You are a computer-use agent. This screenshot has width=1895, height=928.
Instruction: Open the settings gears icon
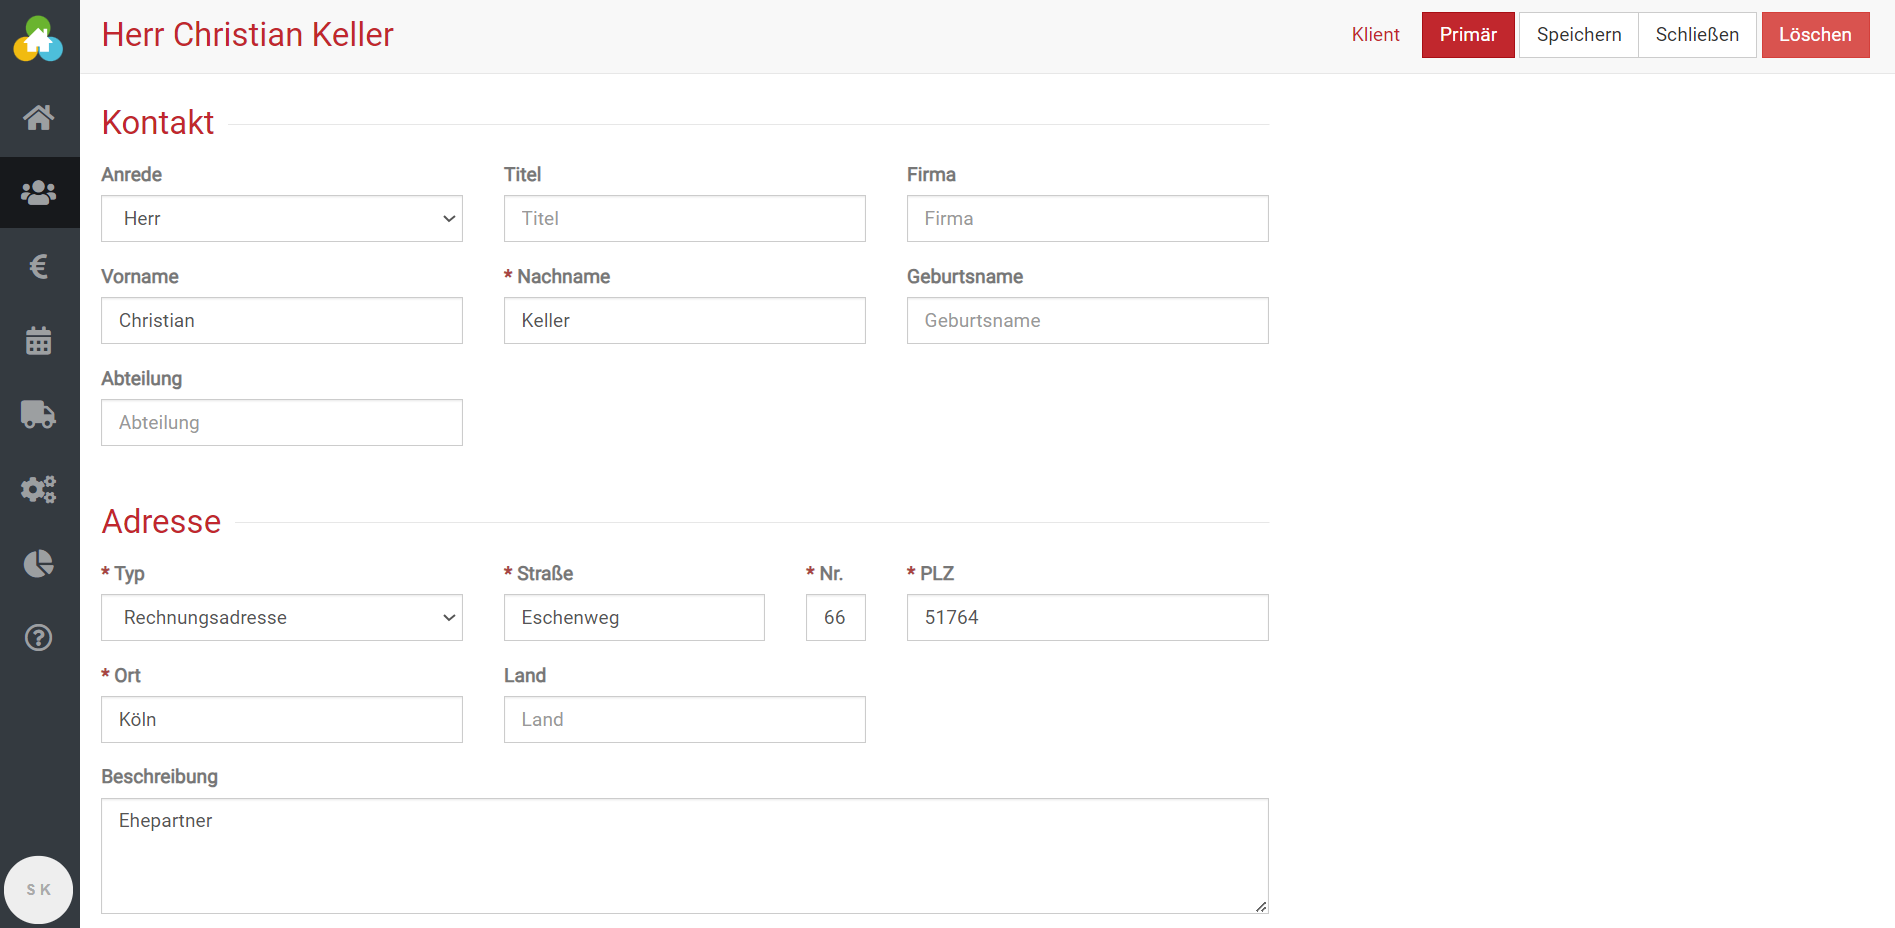click(39, 489)
